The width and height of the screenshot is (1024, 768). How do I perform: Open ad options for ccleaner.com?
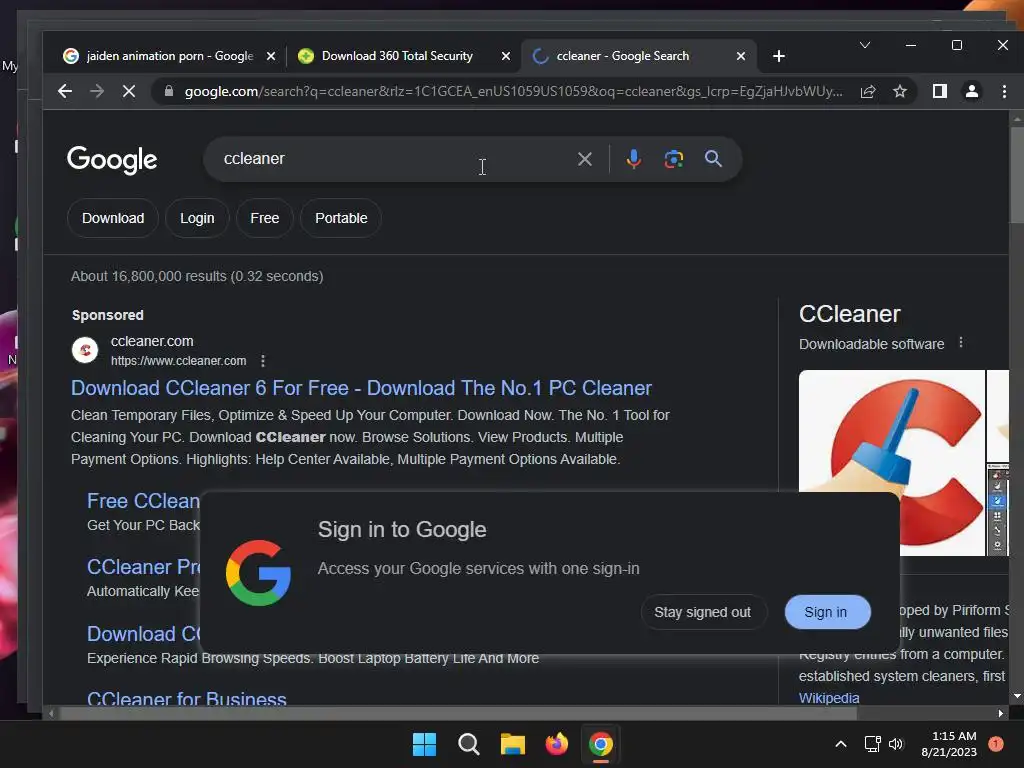[263, 360]
